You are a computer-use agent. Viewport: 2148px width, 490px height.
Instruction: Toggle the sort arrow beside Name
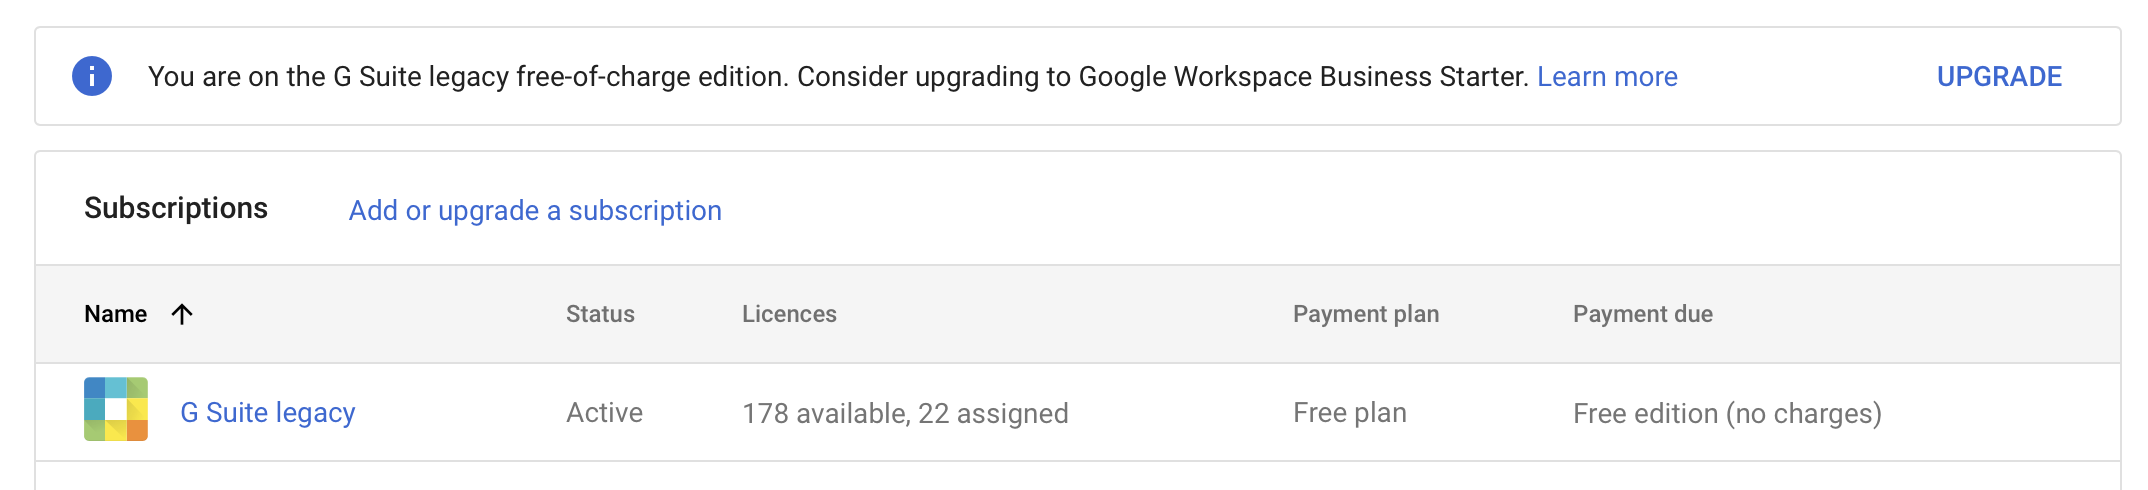point(182,314)
